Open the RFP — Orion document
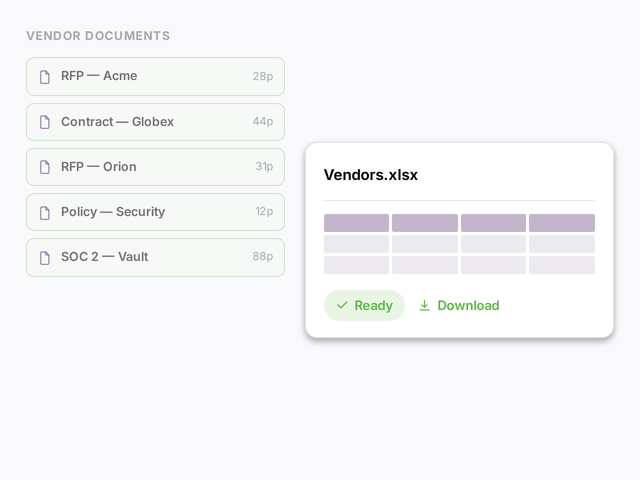The image size is (640, 480). click(x=156, y=167)
